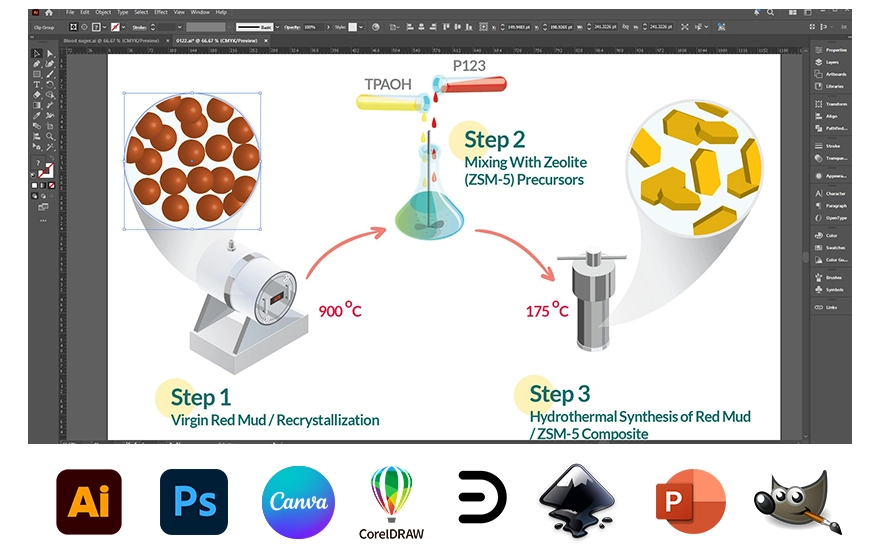Select the Rectangle tool
Screen dimensions: 879x557
(x=36, y=74)
